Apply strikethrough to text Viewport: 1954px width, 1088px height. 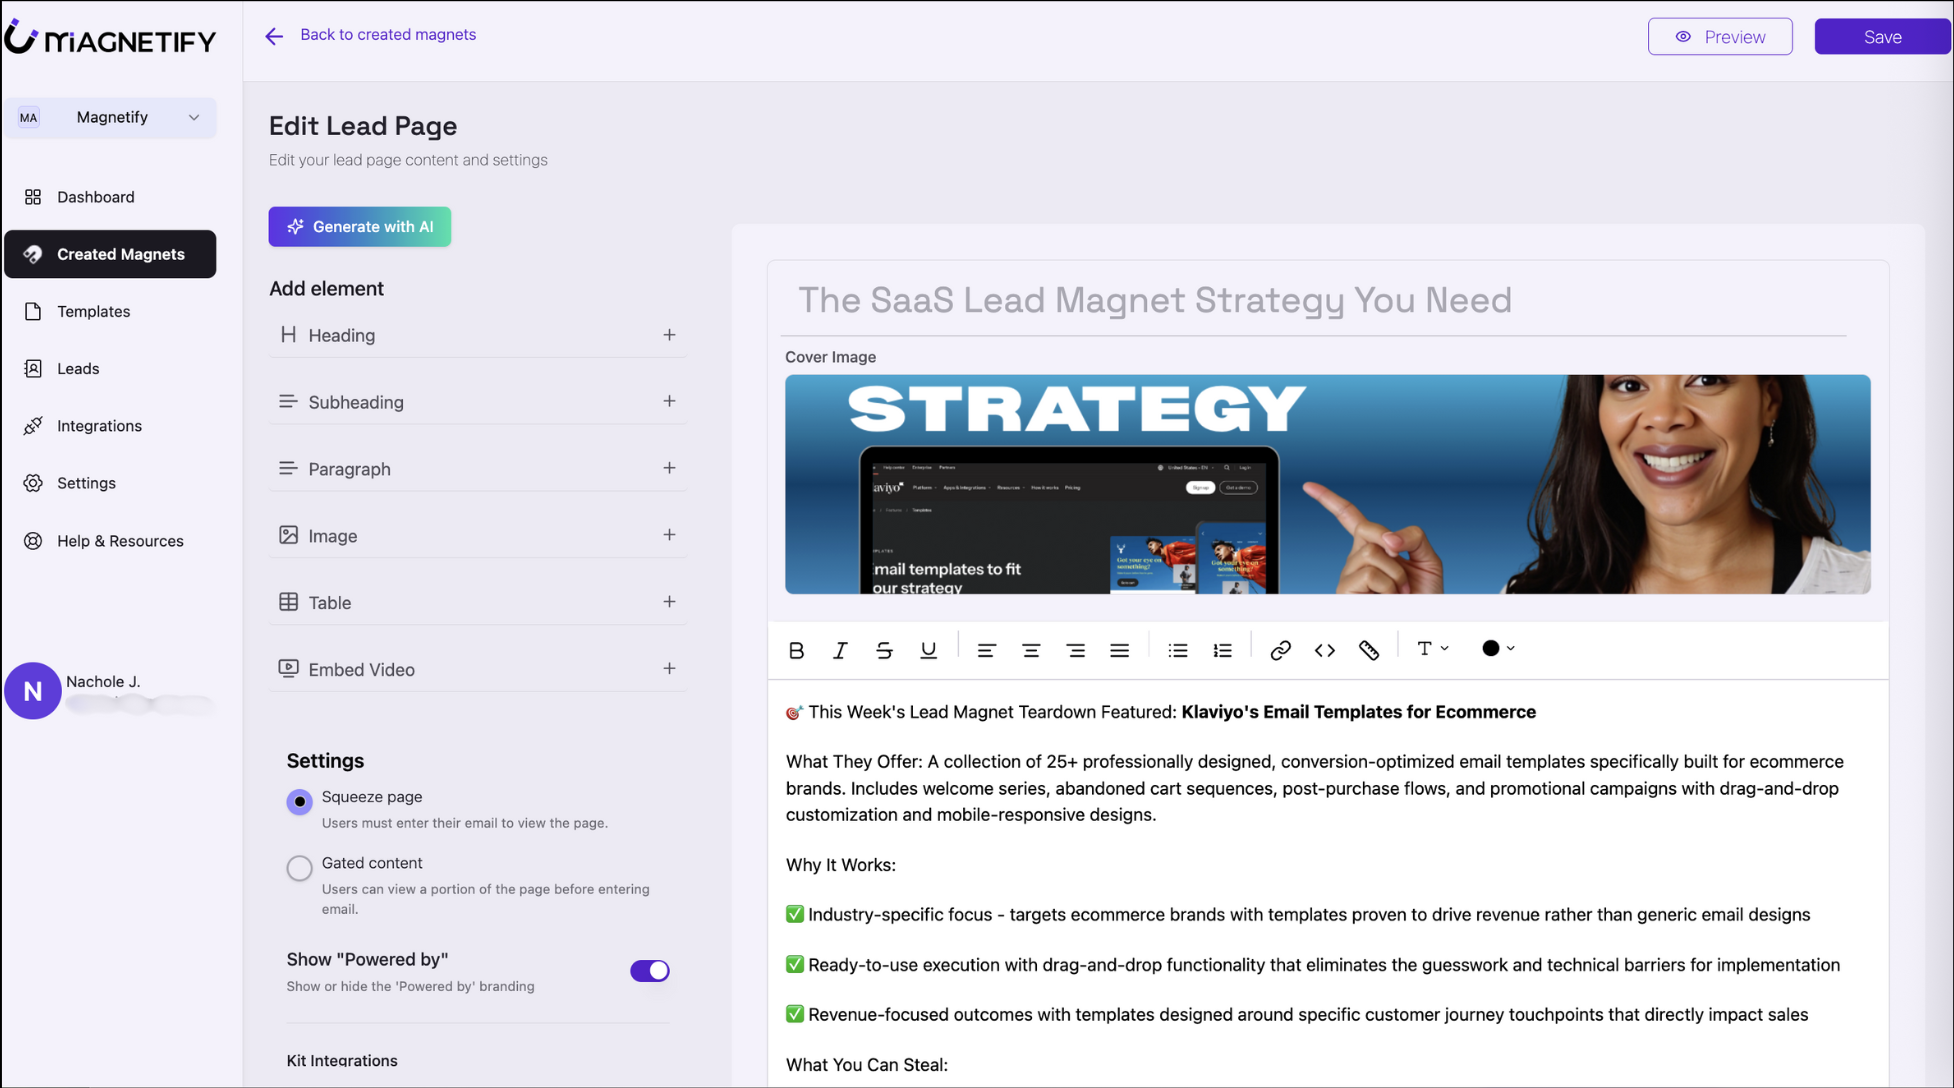coord(884,650)
